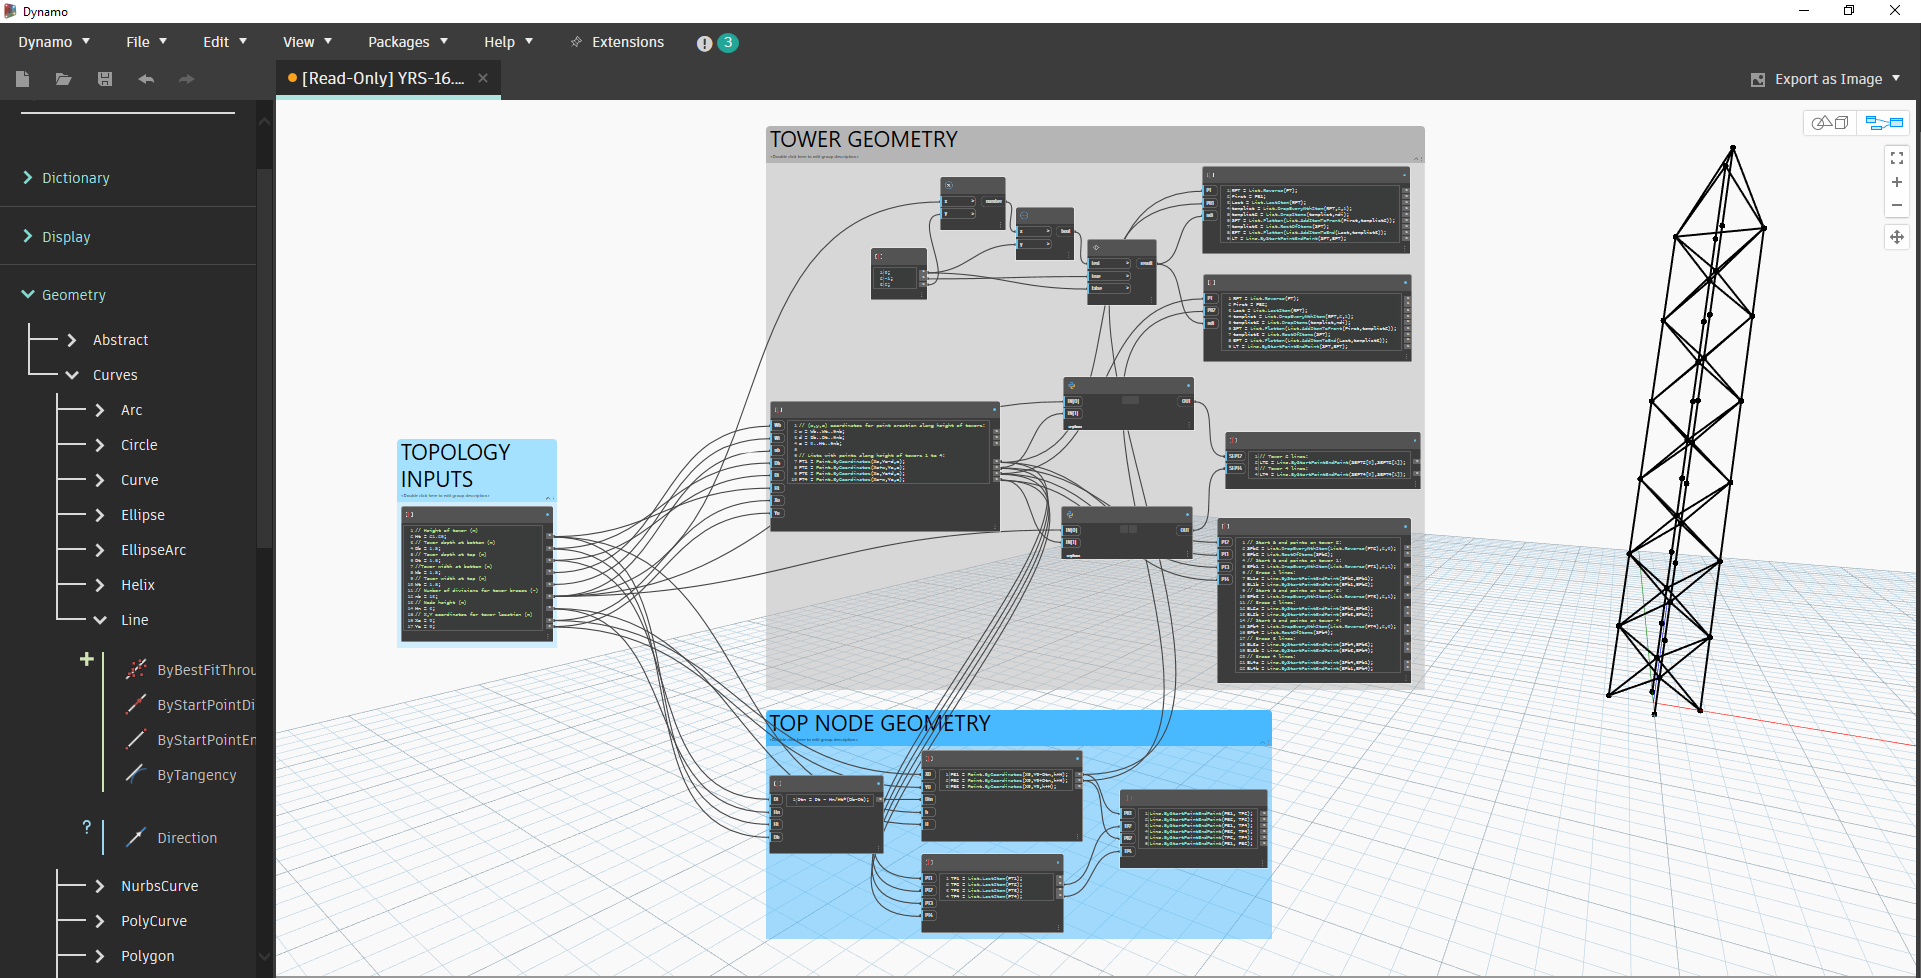Select the ByTangency line node icon
Screen dimensions: 1921x978
pyautogui.click(x=136, y=775)
